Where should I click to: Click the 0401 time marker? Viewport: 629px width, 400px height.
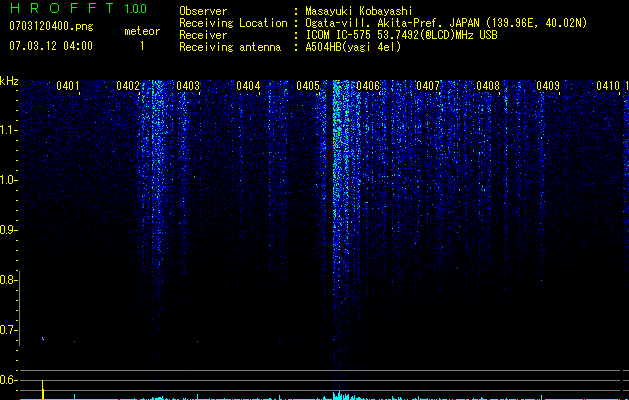(x=68, y=86)
